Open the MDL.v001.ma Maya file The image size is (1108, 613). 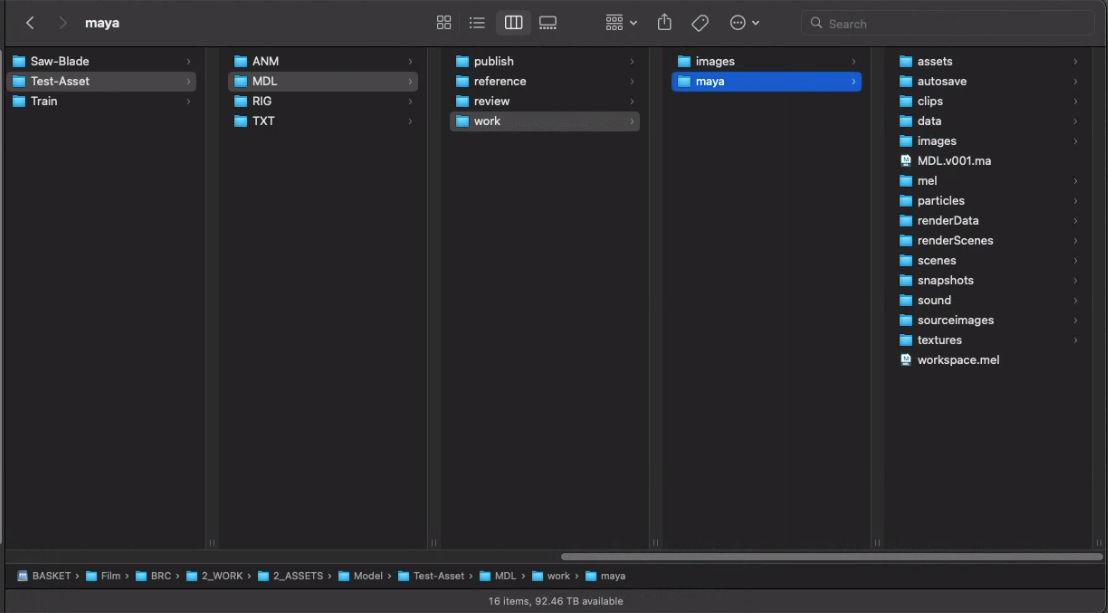[x=953, y=161]
